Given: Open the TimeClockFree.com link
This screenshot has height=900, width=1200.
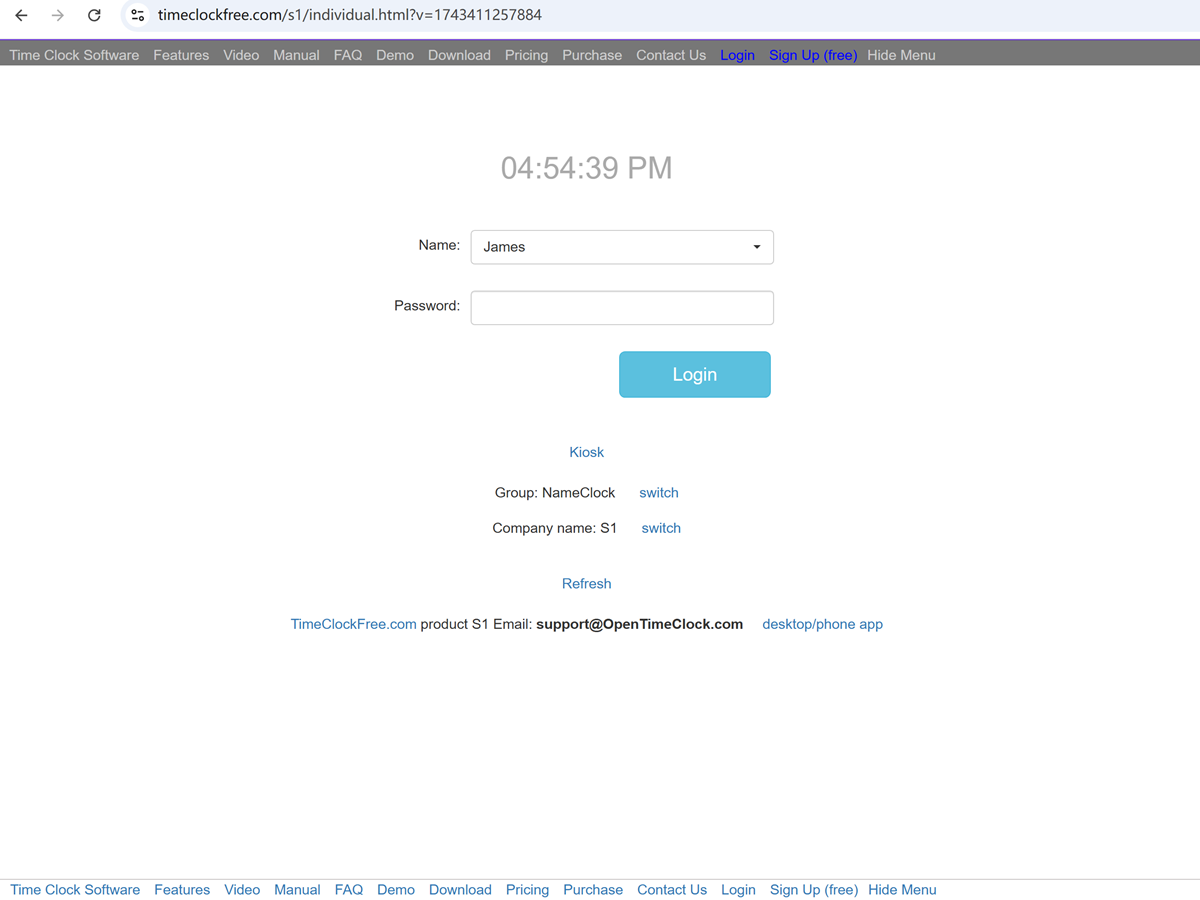Looking at the screenshot, I should click(x=354, y=624).
